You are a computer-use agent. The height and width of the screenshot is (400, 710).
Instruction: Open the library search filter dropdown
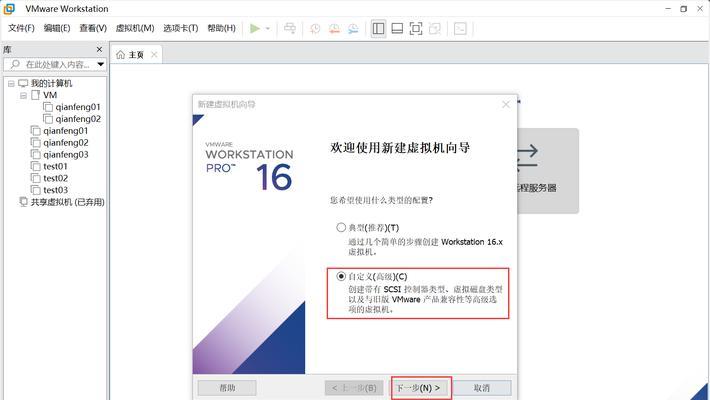[x=101, y=64]
